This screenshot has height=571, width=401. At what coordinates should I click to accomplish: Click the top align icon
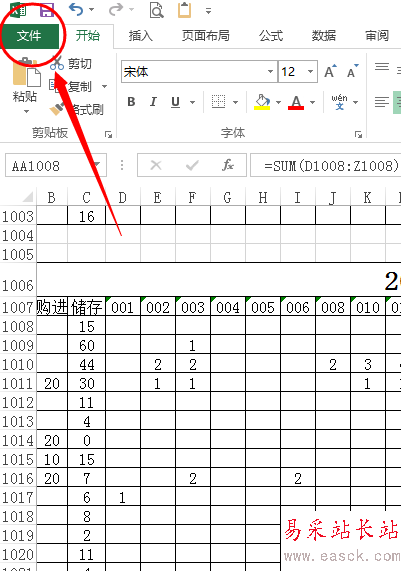pos(382,67)
